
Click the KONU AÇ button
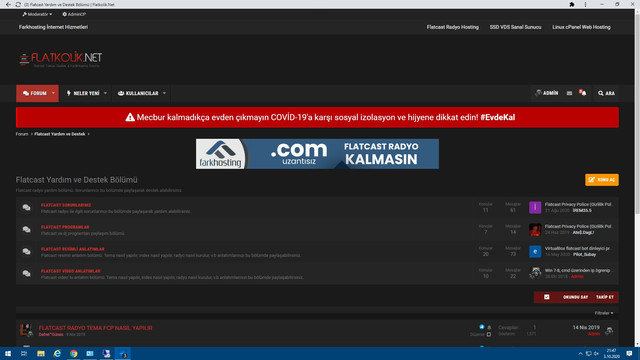pyautogui.click(x=602, y=180)
